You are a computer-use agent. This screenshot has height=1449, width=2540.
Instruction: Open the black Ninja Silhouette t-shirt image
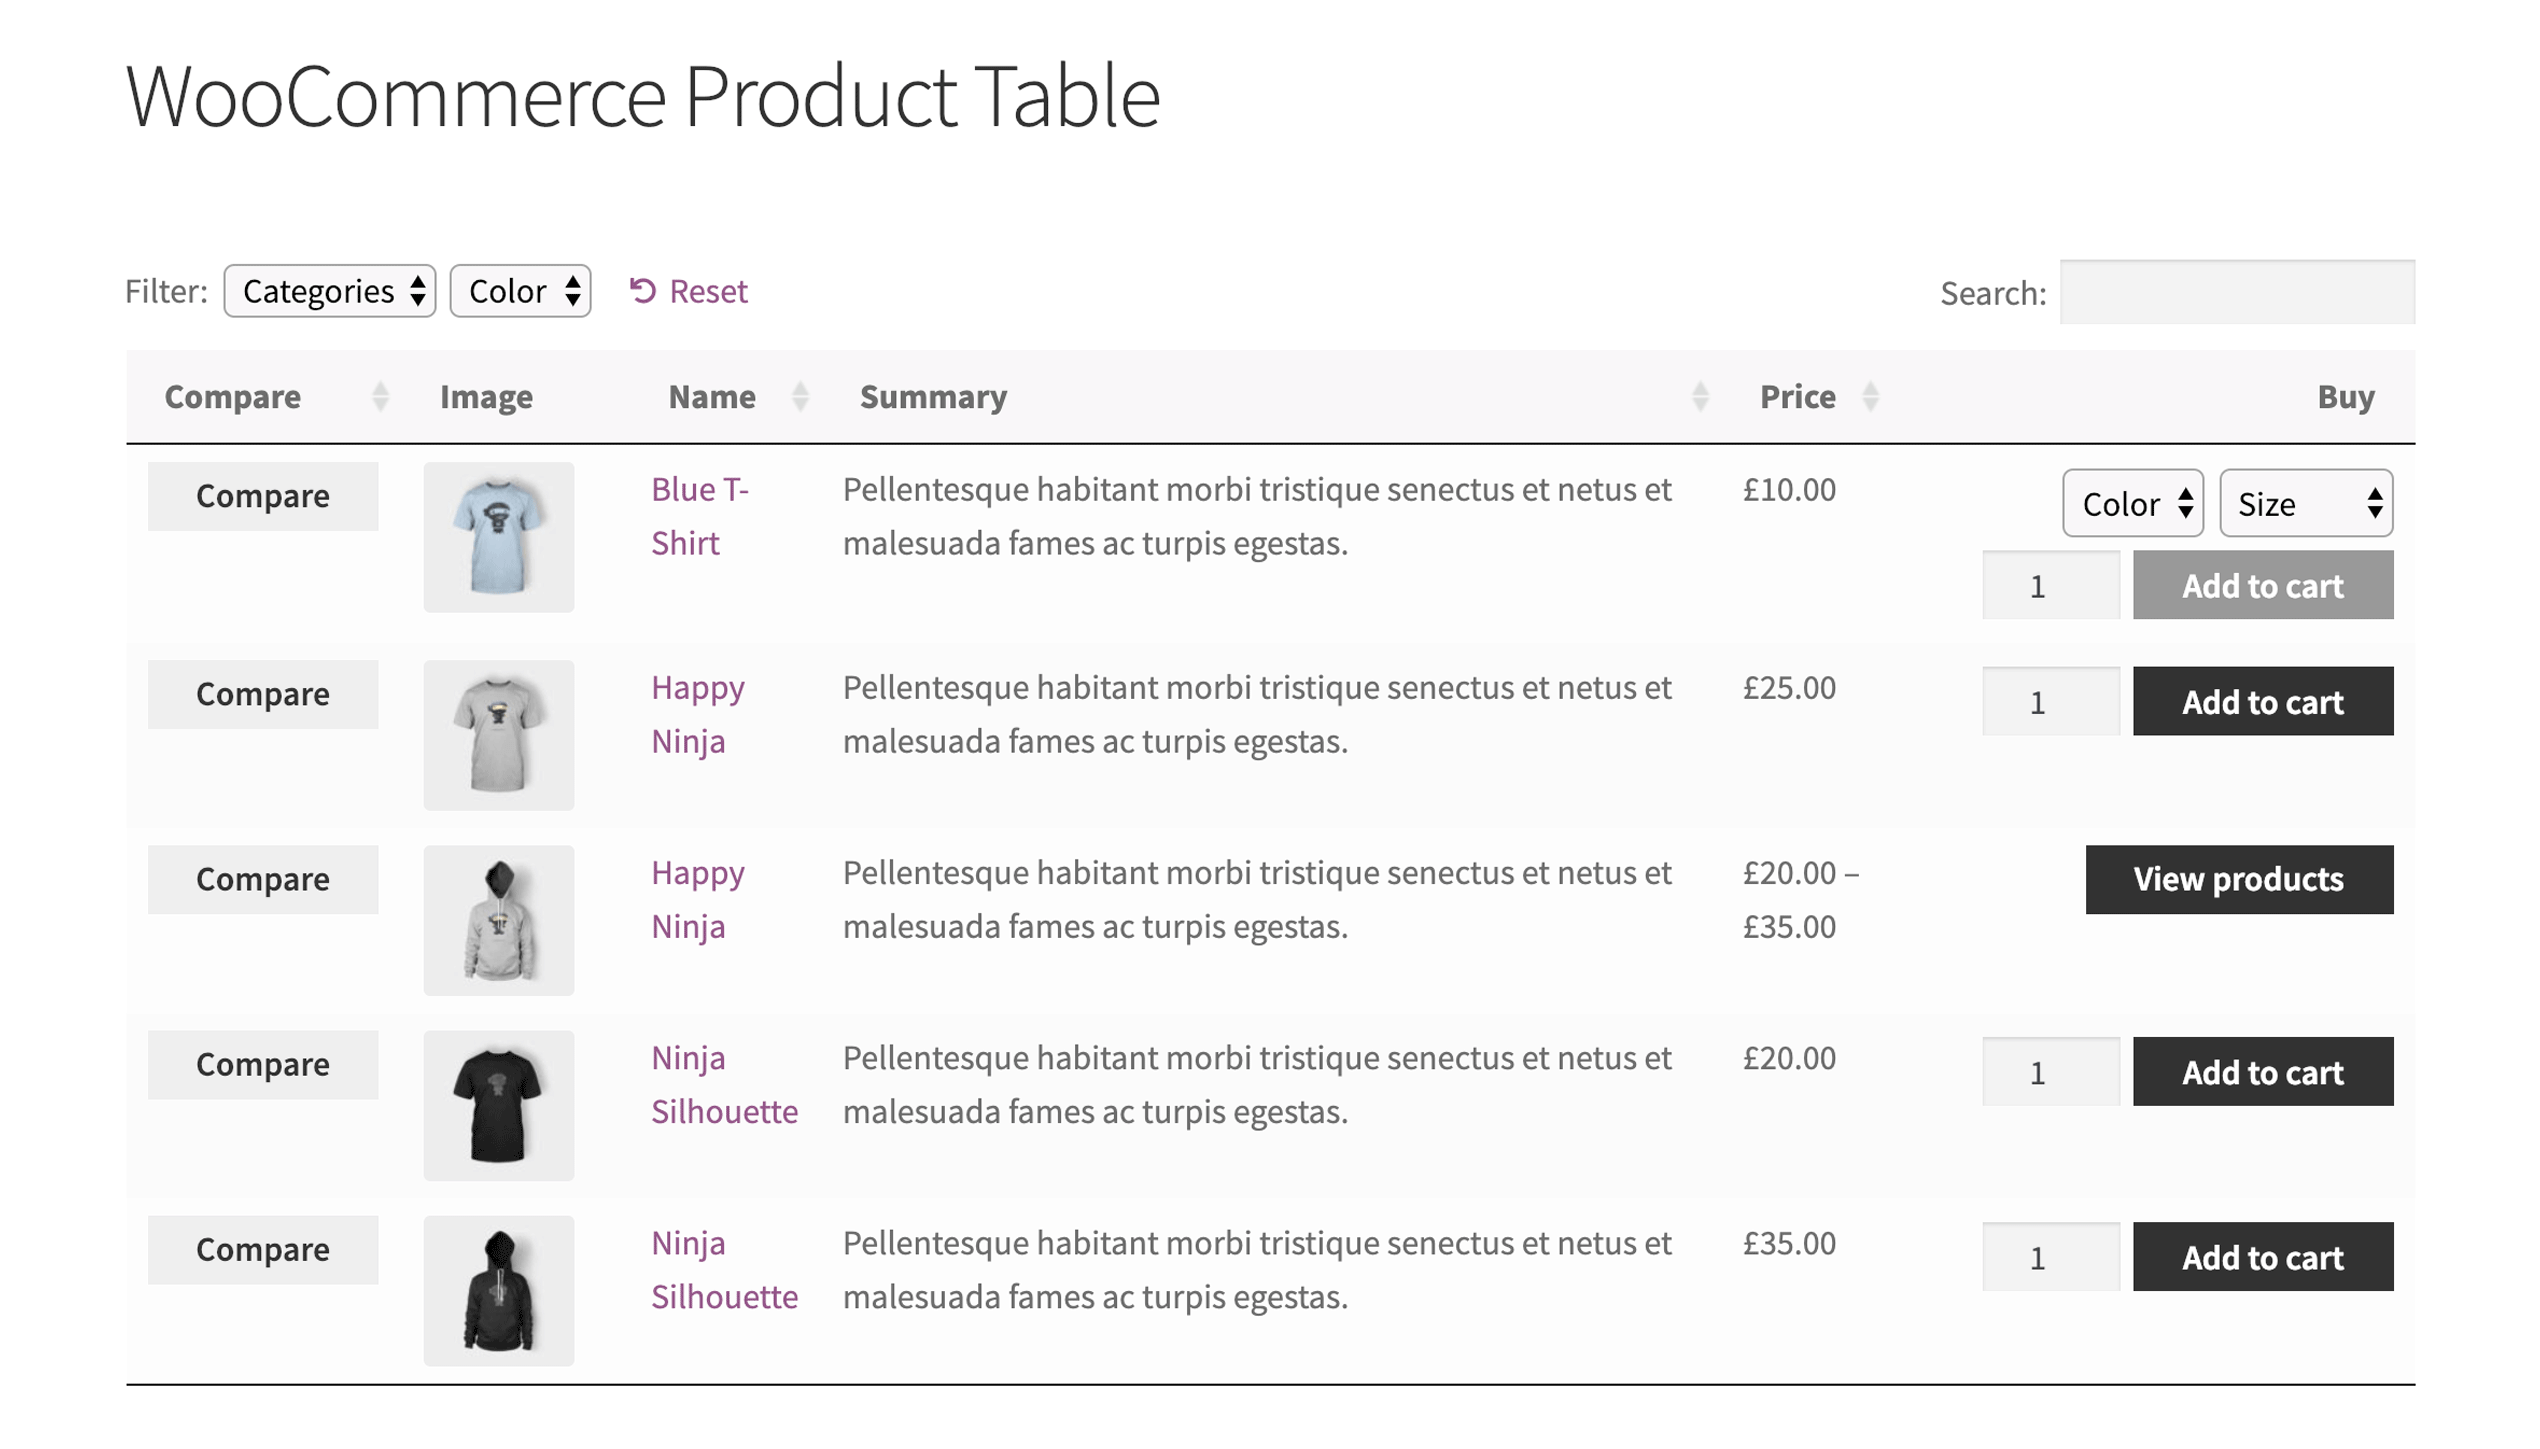[x=498, y=1105]
